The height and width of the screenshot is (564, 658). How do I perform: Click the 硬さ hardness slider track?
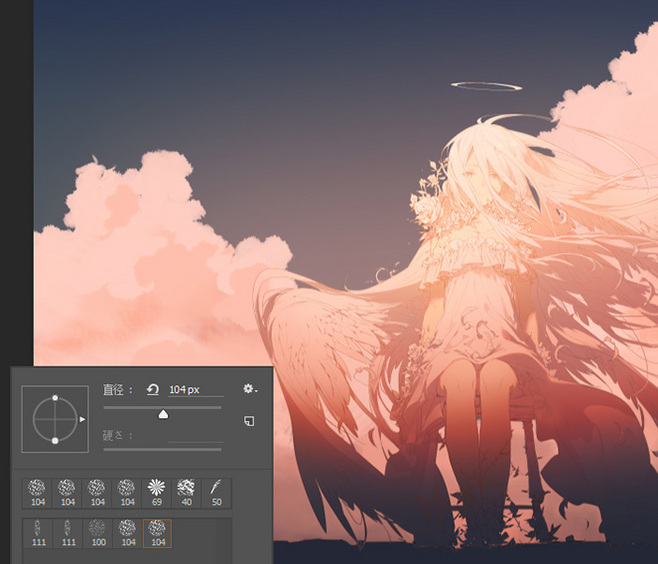coord(162,449)
